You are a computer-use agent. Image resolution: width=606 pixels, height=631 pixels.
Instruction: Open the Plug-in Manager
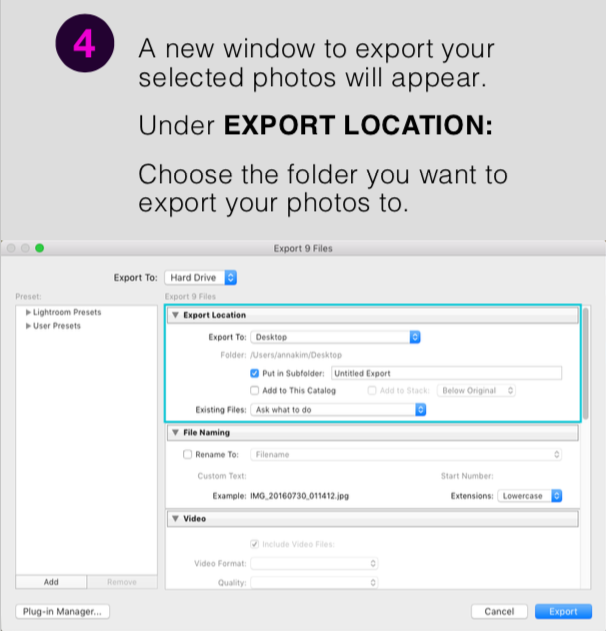(x=62, y=611)
